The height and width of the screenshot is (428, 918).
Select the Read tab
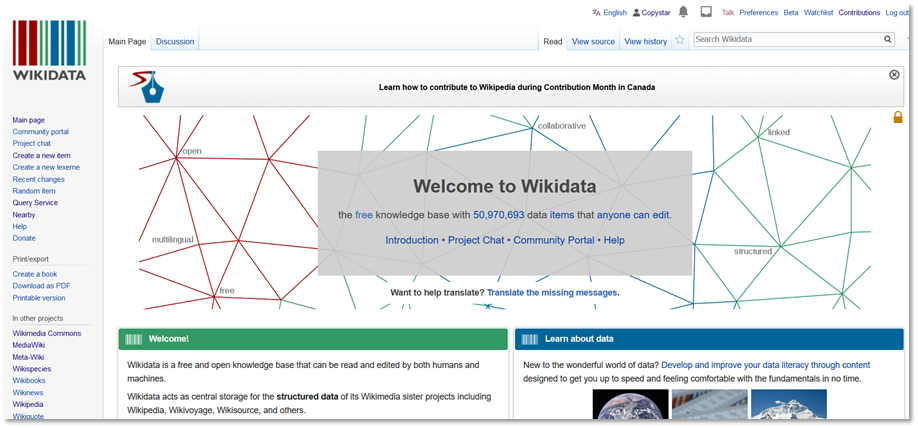[x=553, y=42]
